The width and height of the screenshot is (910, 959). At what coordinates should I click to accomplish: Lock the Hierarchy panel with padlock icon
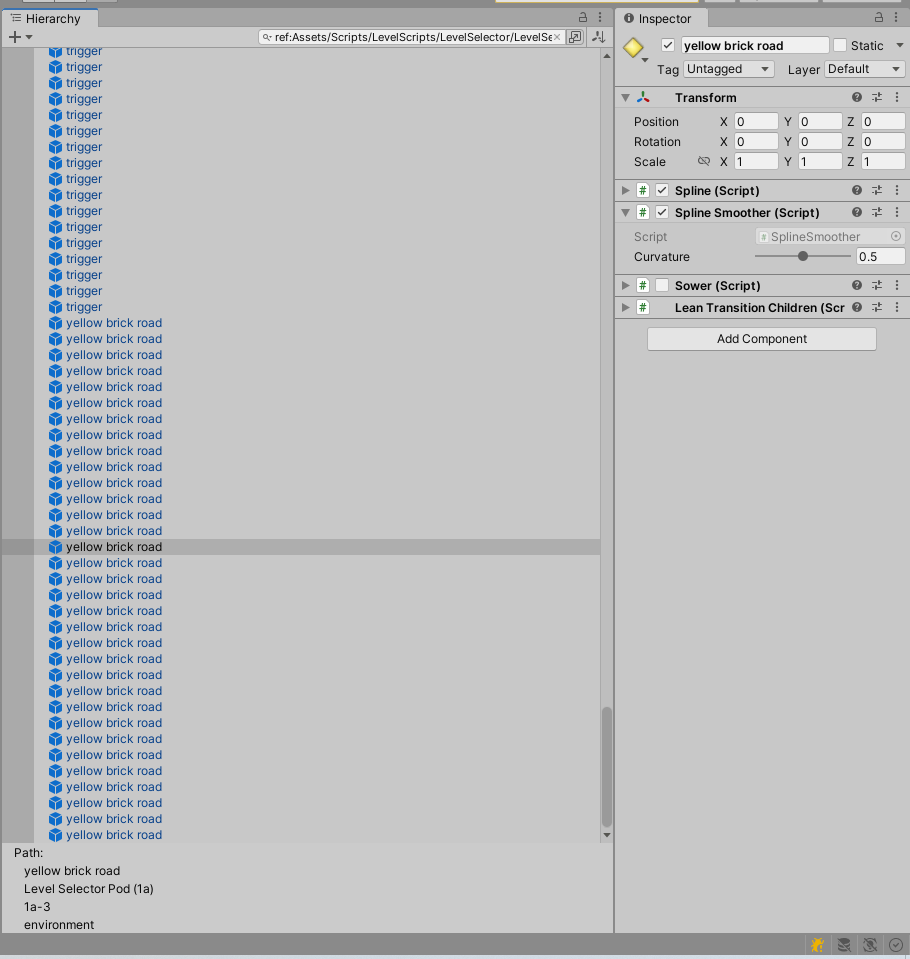coord(583,17)
